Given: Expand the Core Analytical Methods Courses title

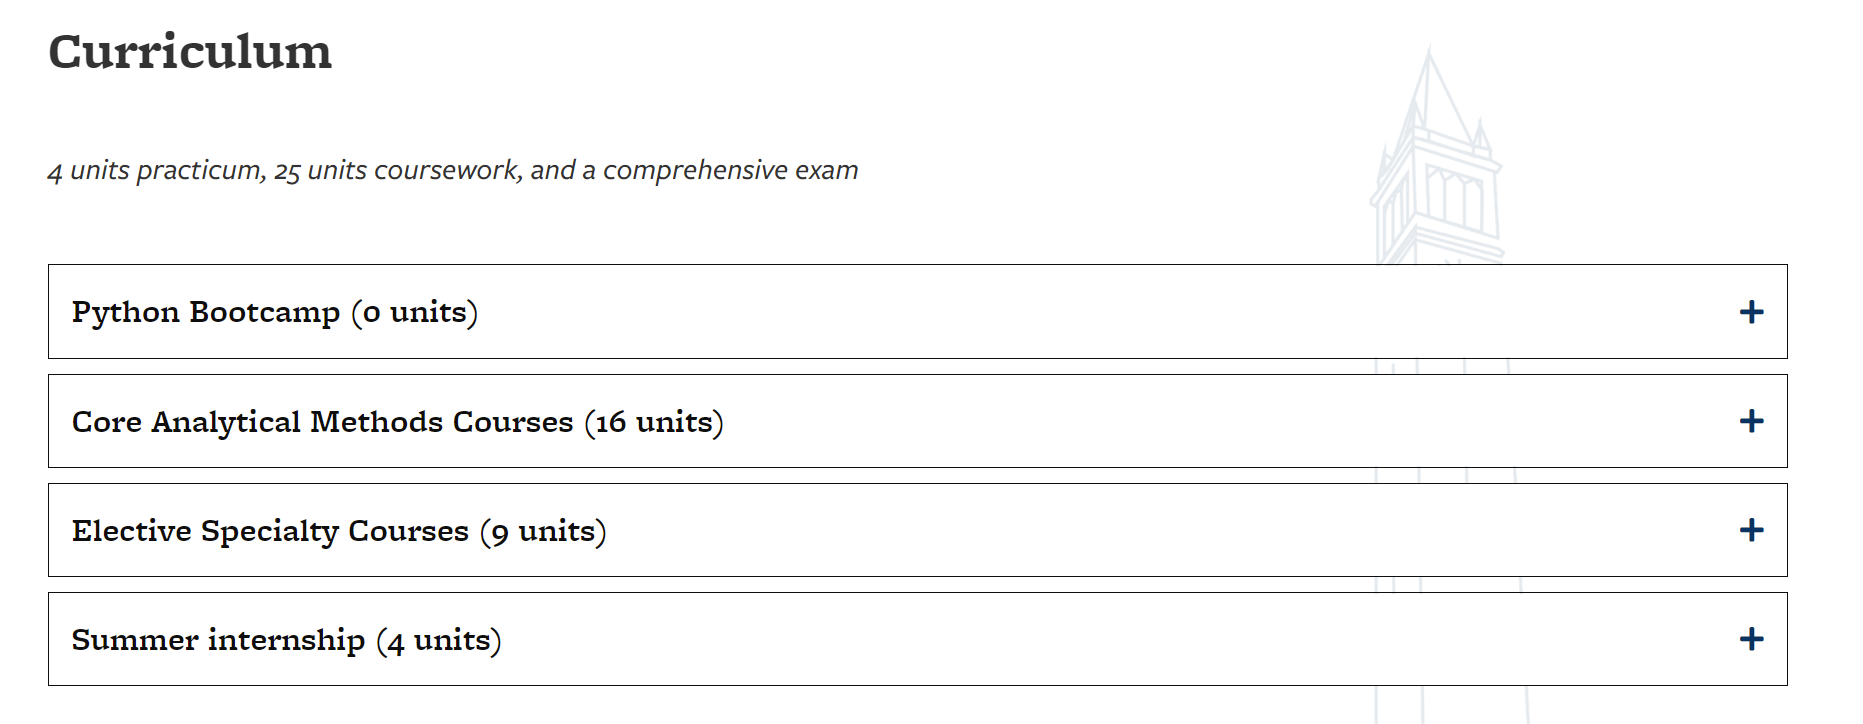Looking at the screenshot, I should pos(397,422).
